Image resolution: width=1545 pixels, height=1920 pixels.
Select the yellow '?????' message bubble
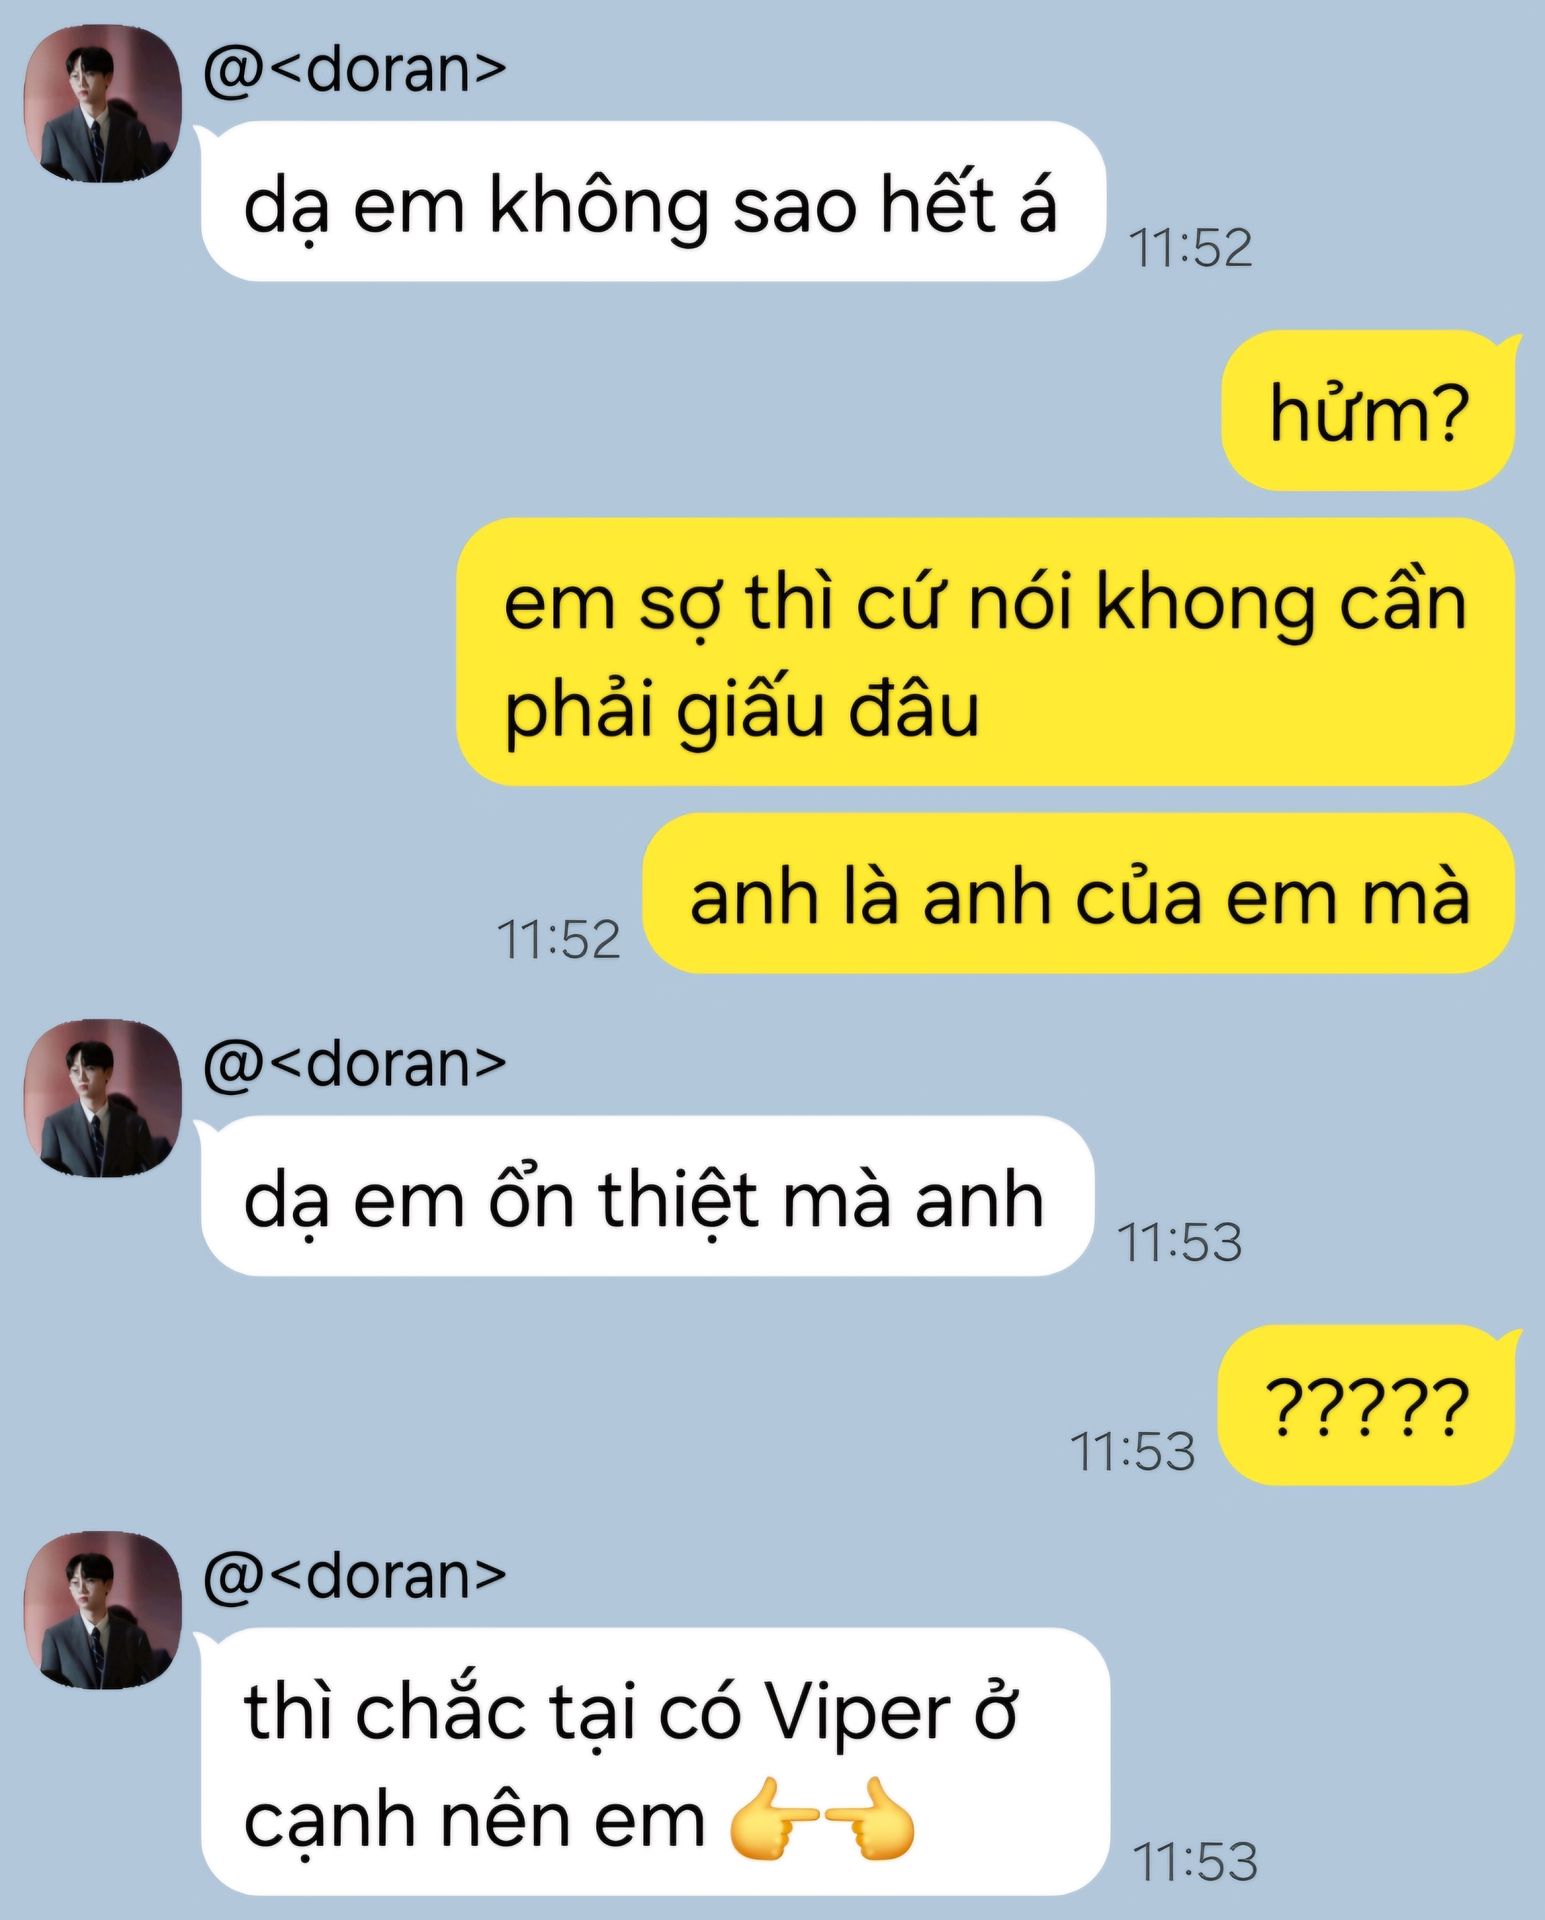coord(1366,1405)
